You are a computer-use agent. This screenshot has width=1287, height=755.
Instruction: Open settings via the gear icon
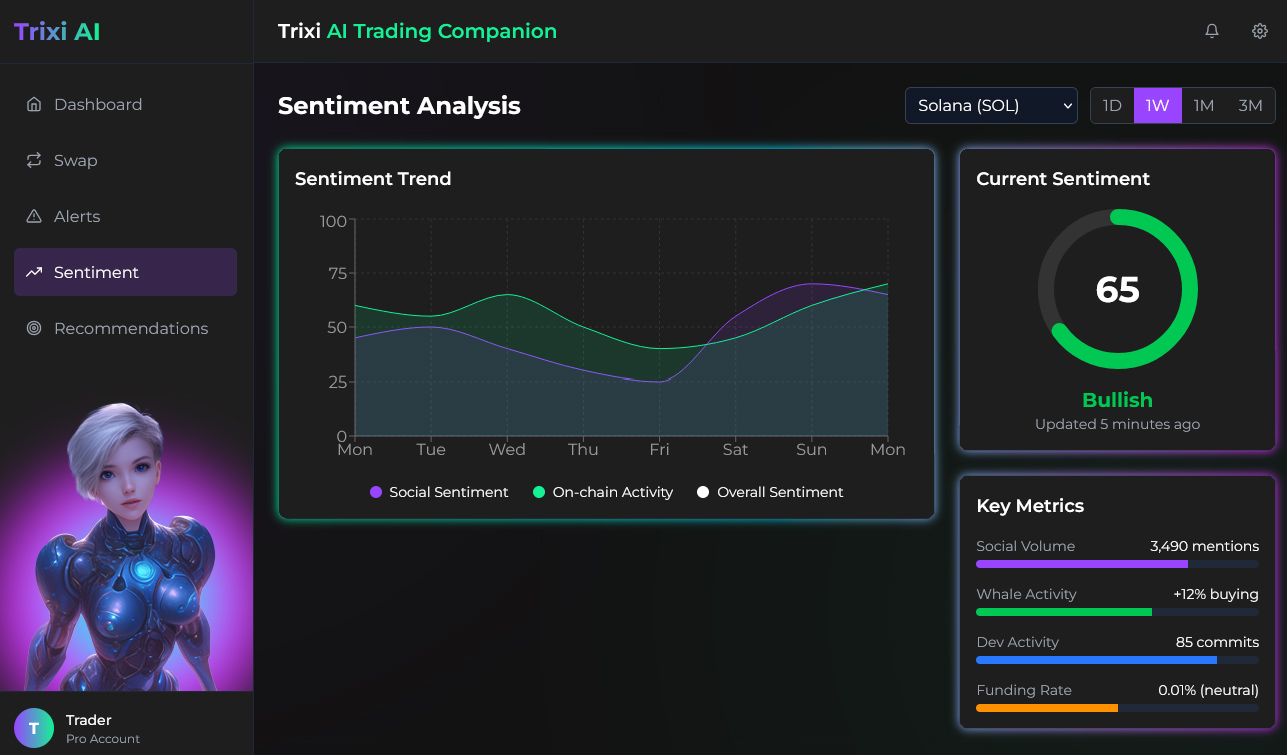point(1259,31)
